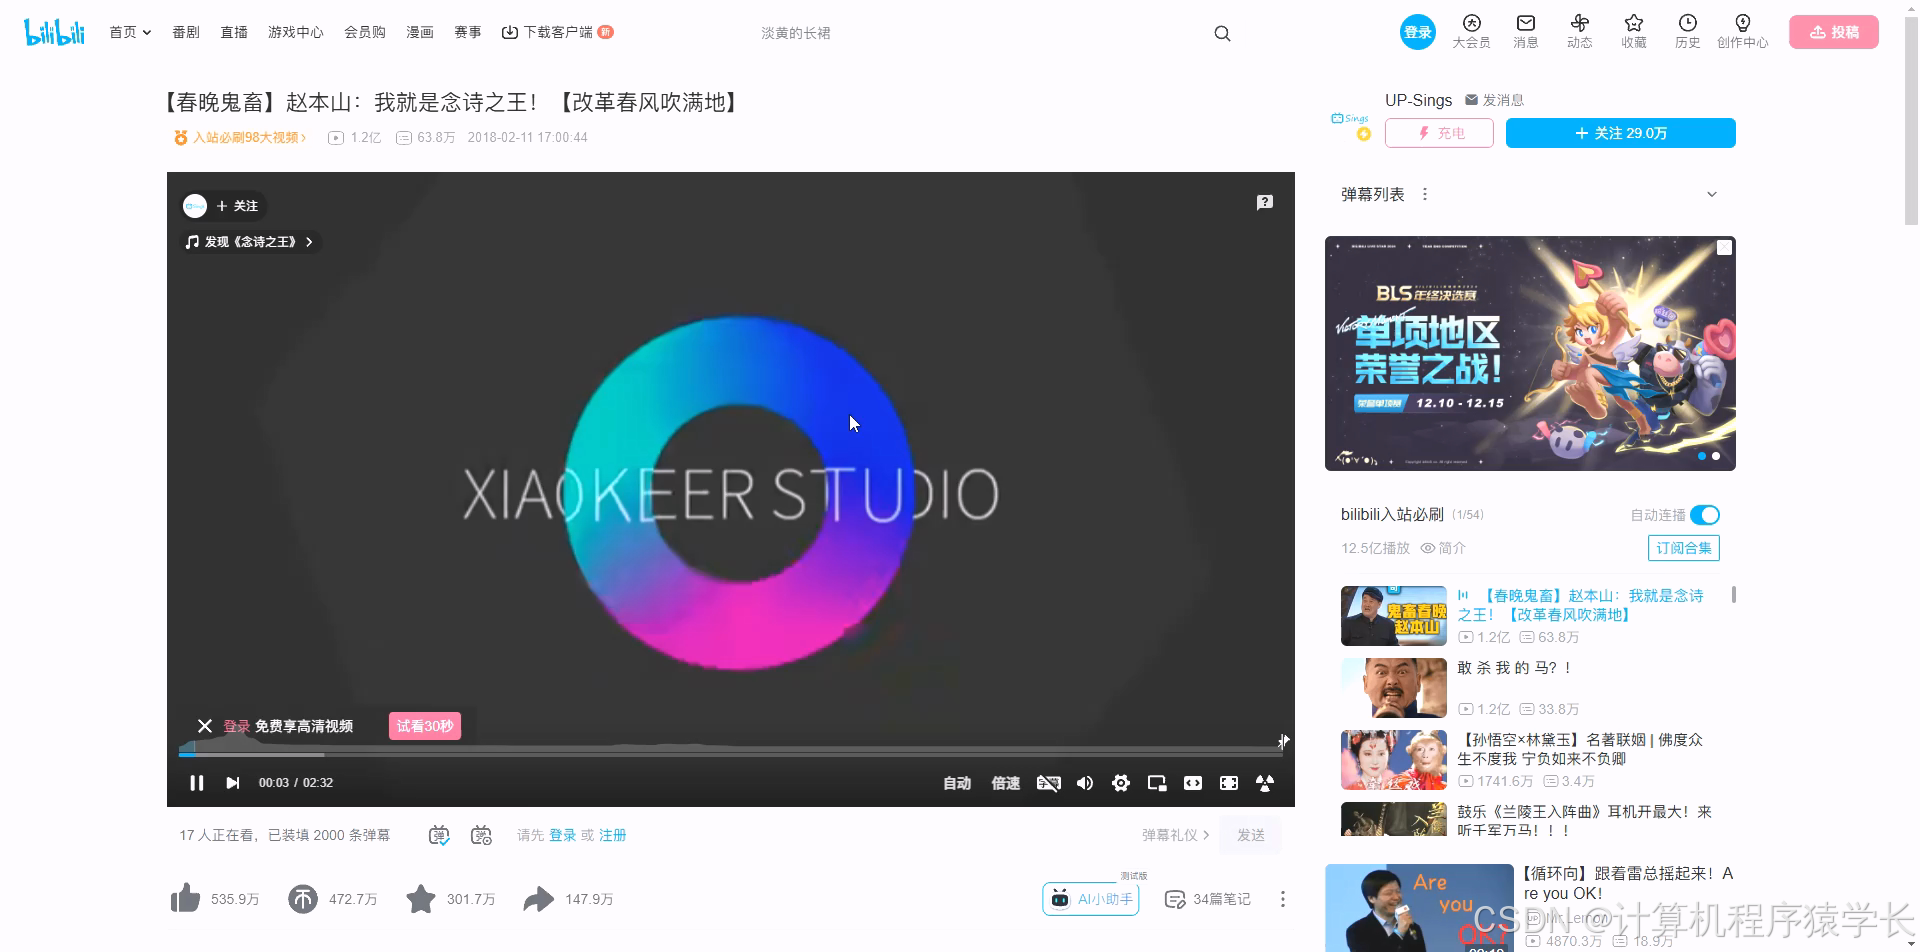Enter picture-in-picture mode
The height and width of the screenshot is (952, 1920).
(1157, 783)
